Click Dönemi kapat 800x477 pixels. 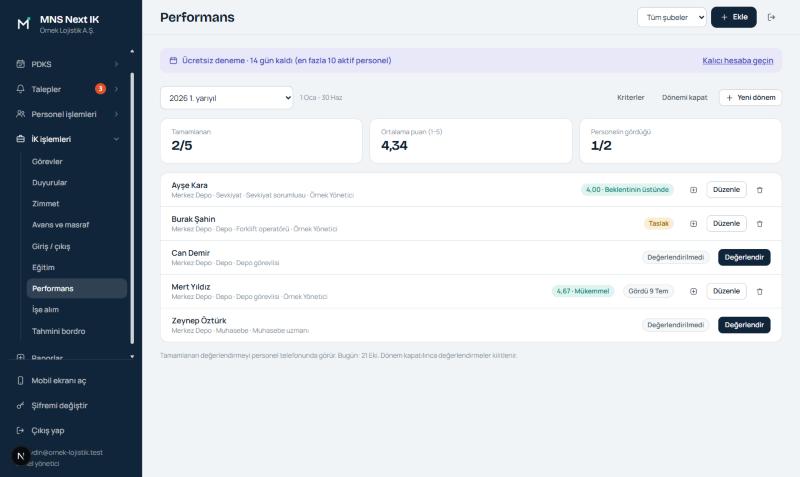pos(684,97)
